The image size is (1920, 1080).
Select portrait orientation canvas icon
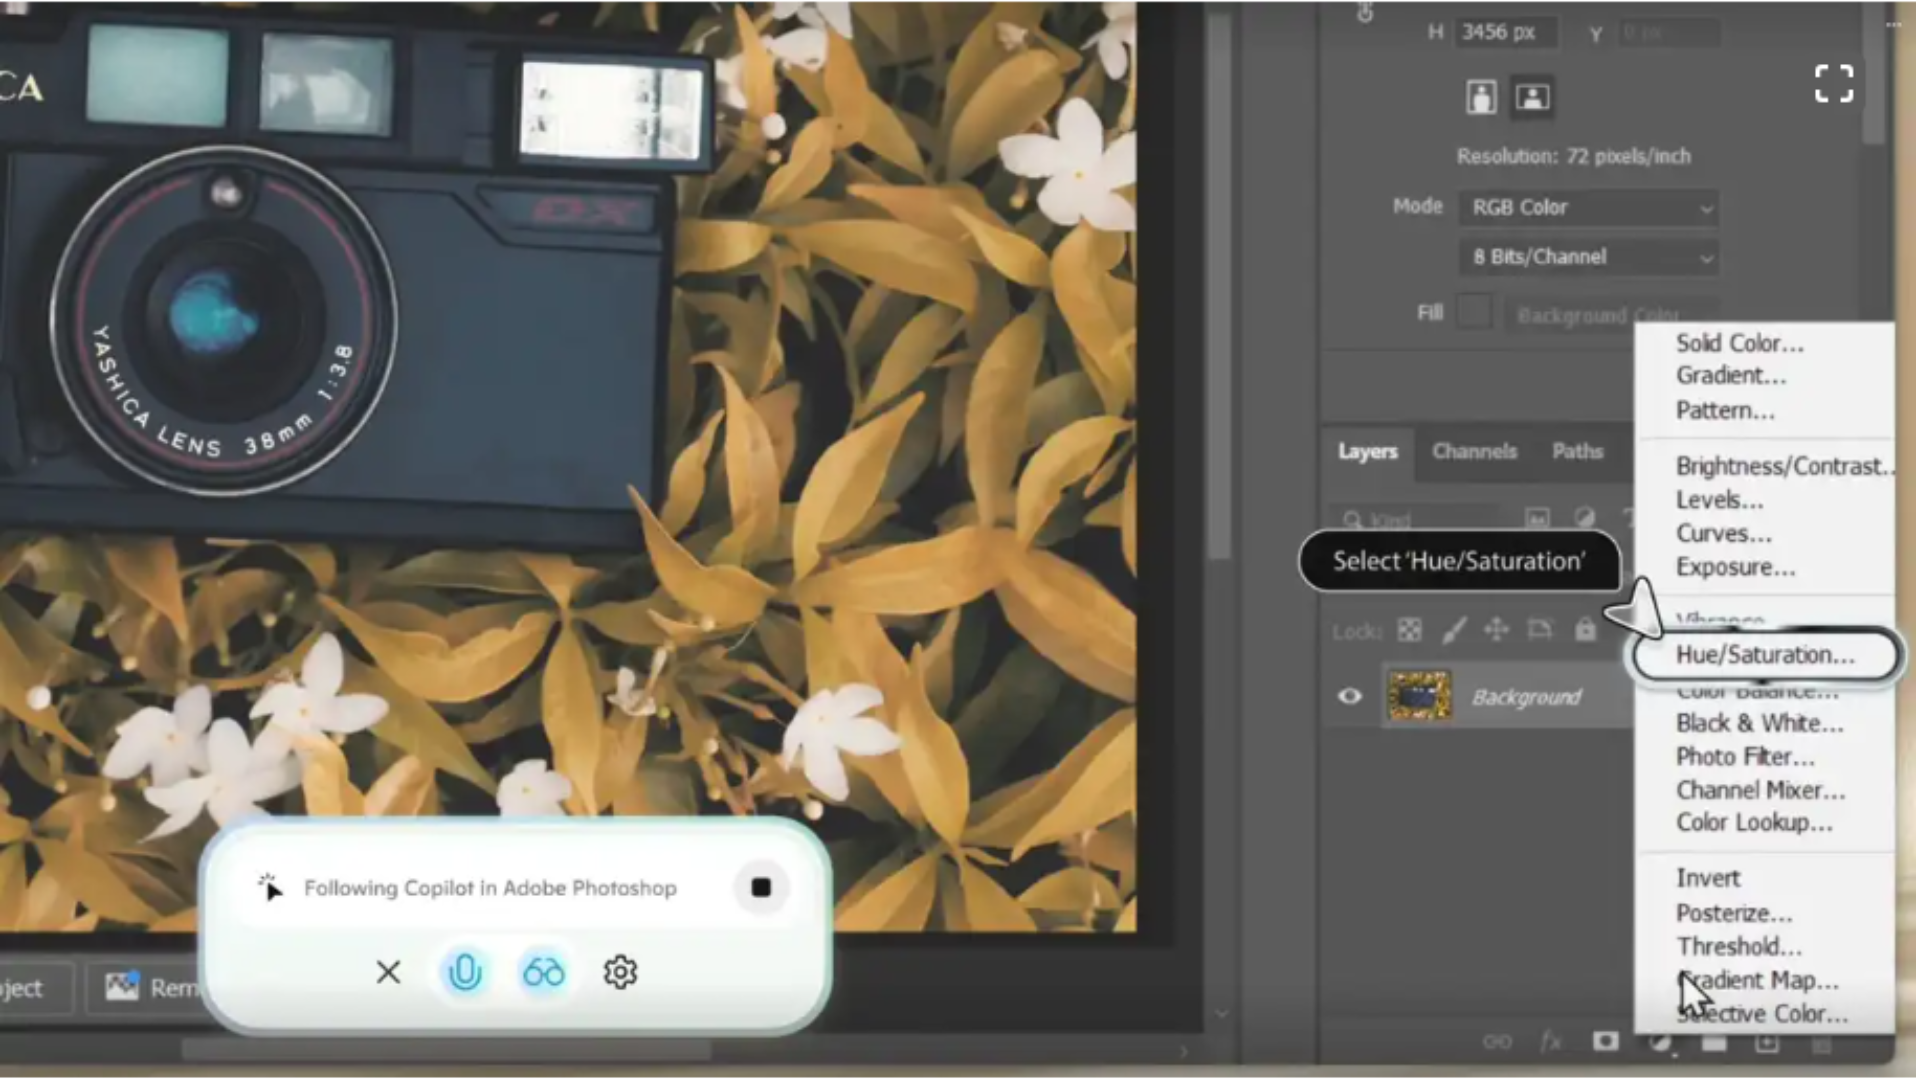(1481, 97)
